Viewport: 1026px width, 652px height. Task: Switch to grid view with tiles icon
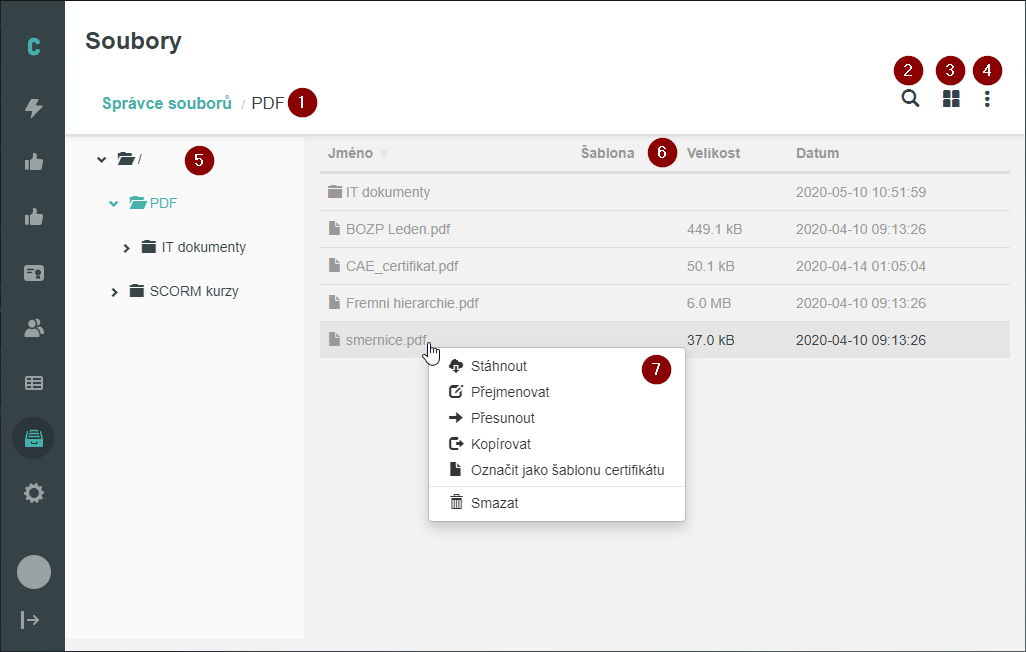949,99
